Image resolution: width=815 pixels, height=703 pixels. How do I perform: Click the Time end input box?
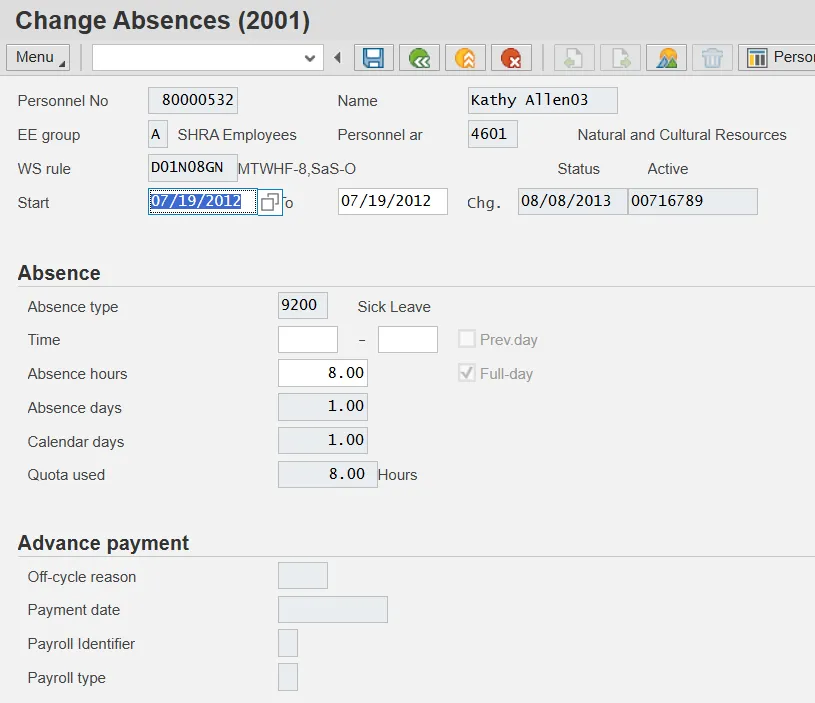pos(407,340)
